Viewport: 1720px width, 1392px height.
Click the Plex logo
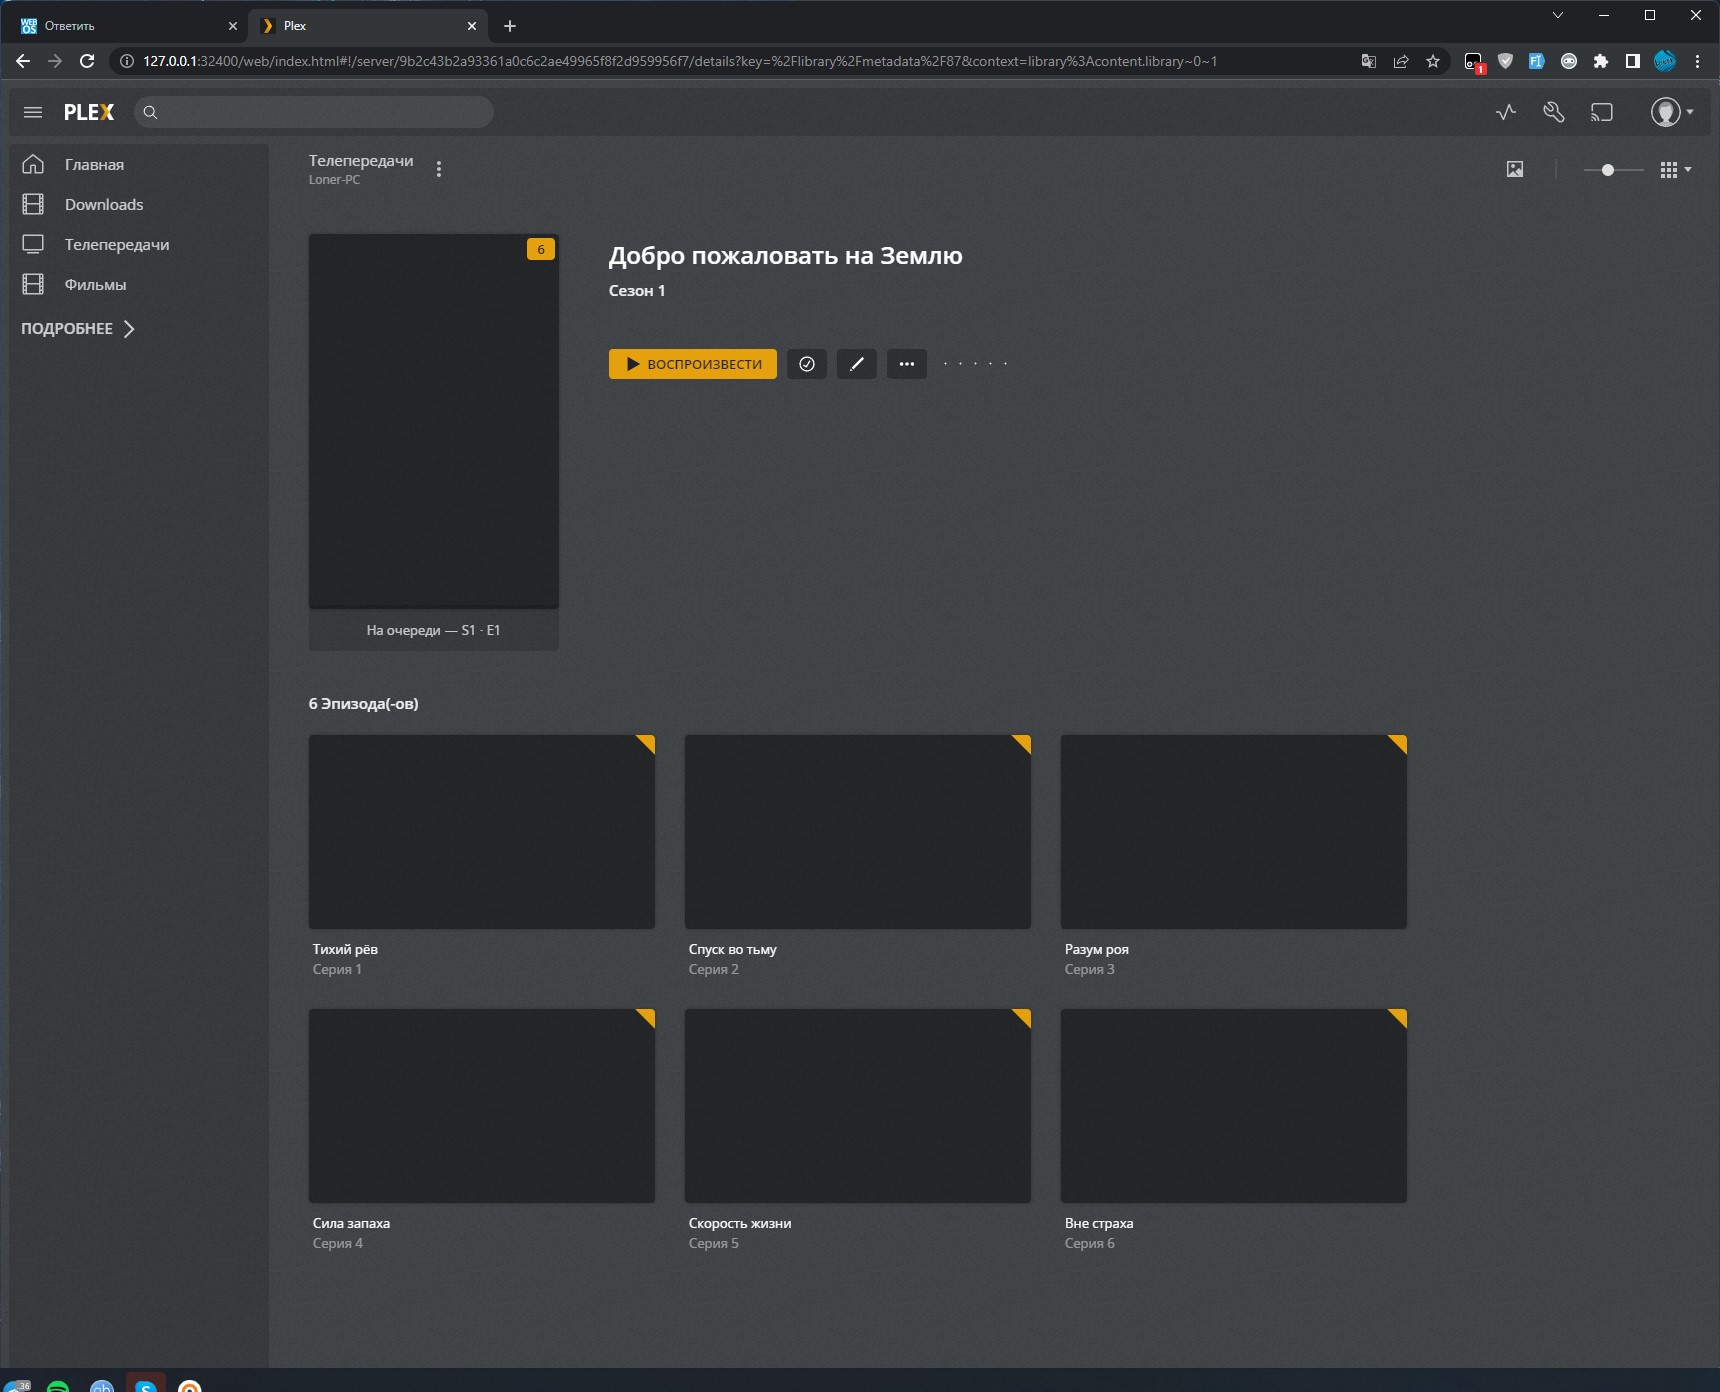(89, 112)
